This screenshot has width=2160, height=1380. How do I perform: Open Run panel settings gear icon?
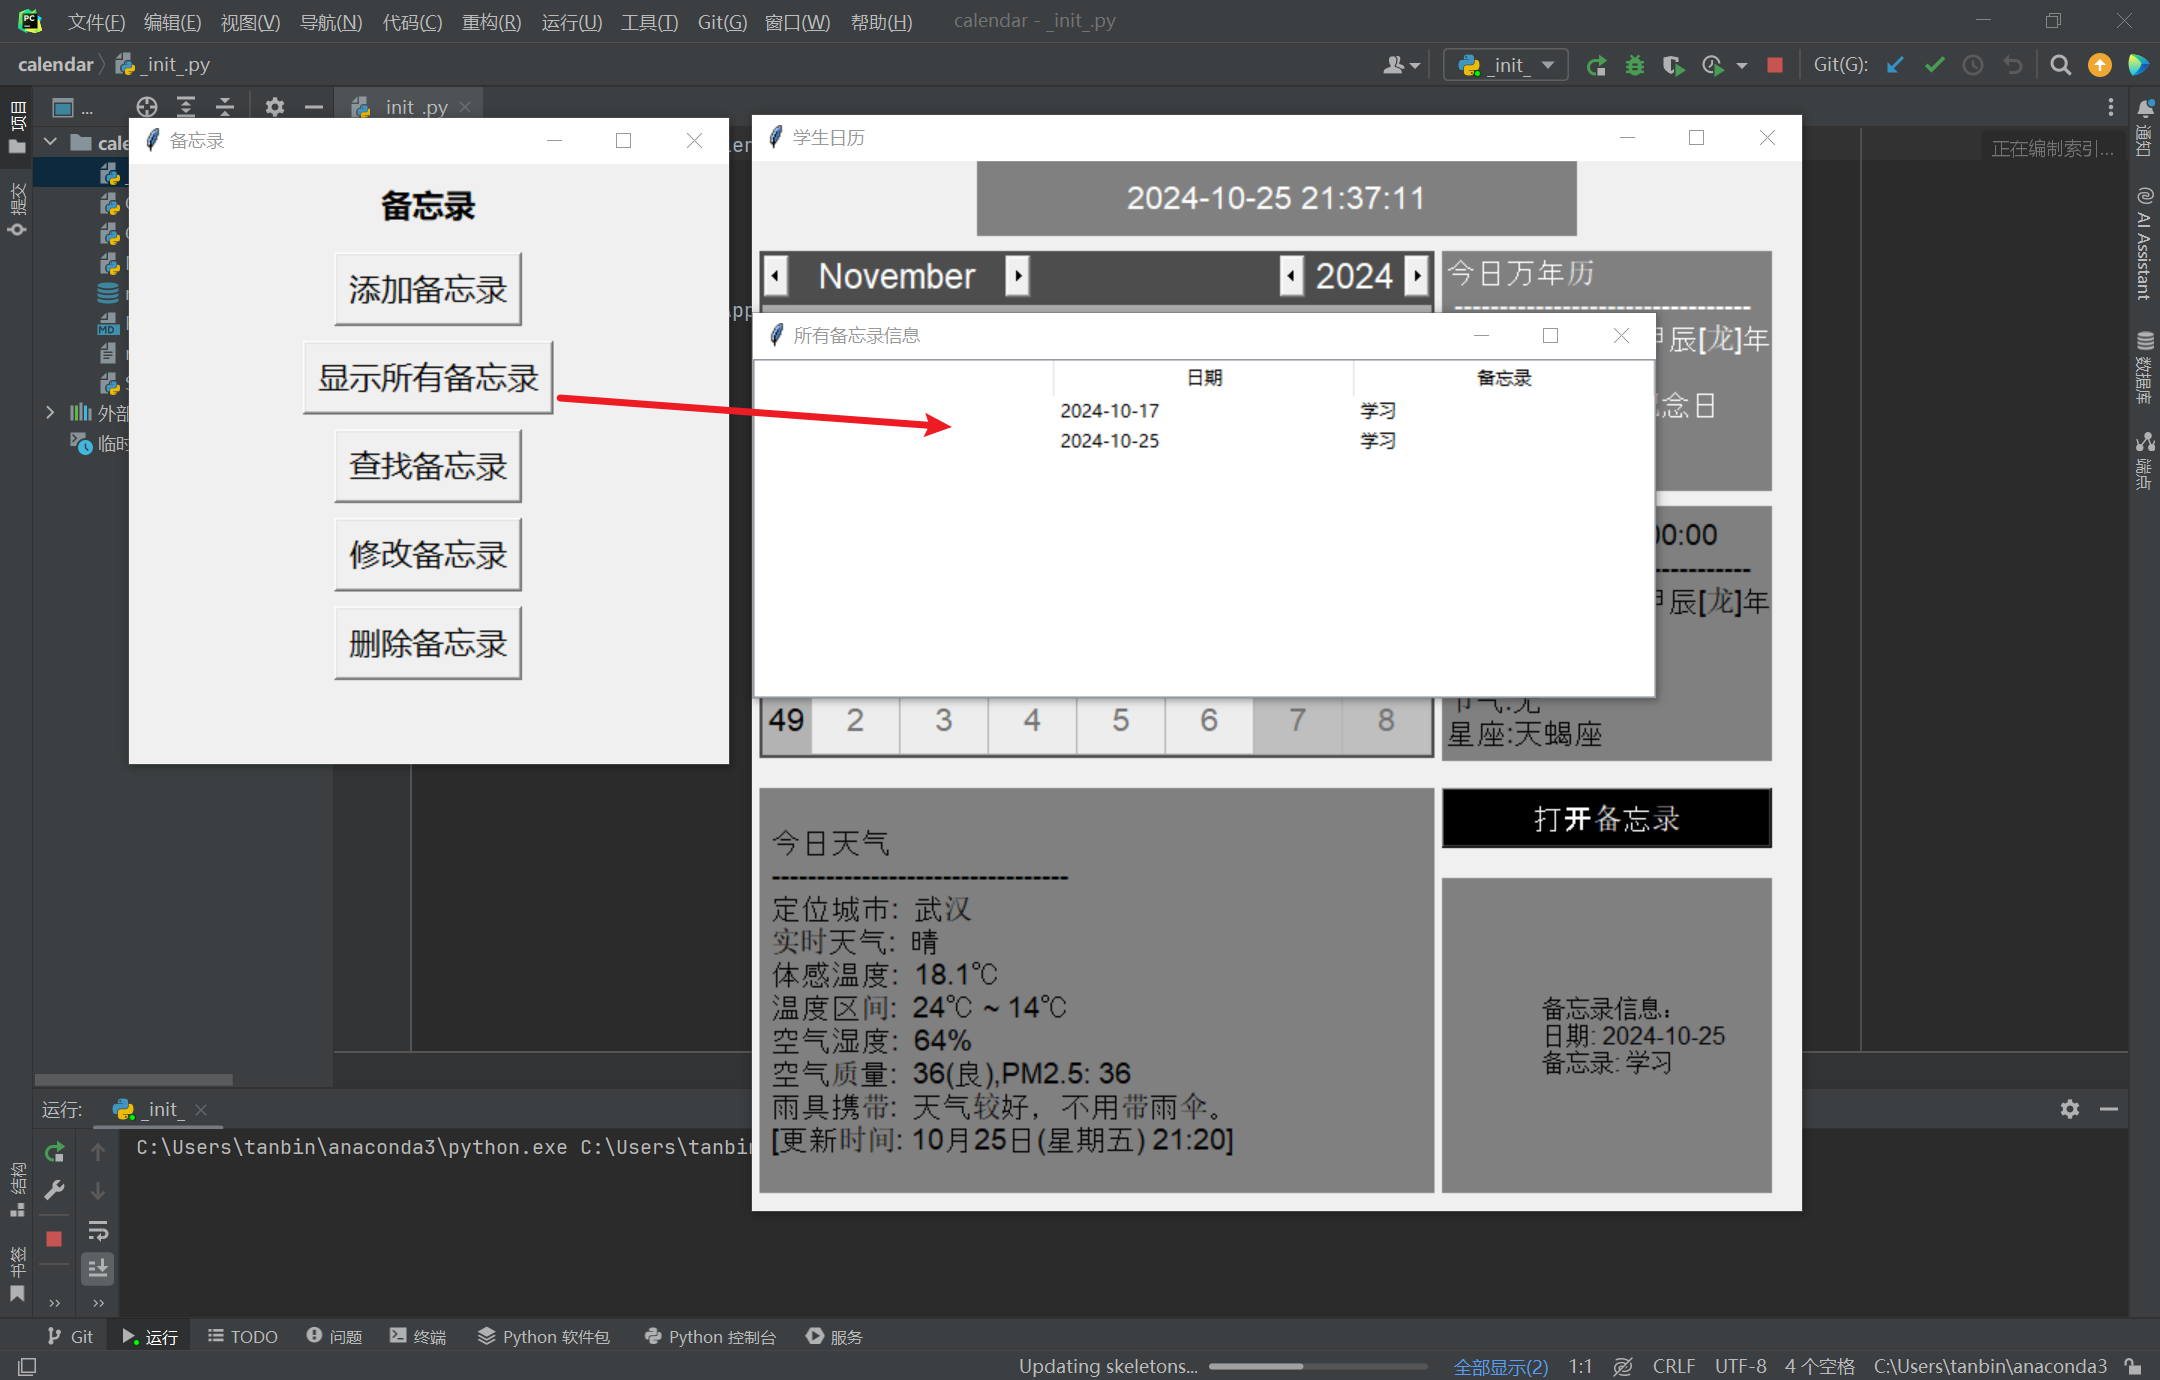pos(2069,1109)
